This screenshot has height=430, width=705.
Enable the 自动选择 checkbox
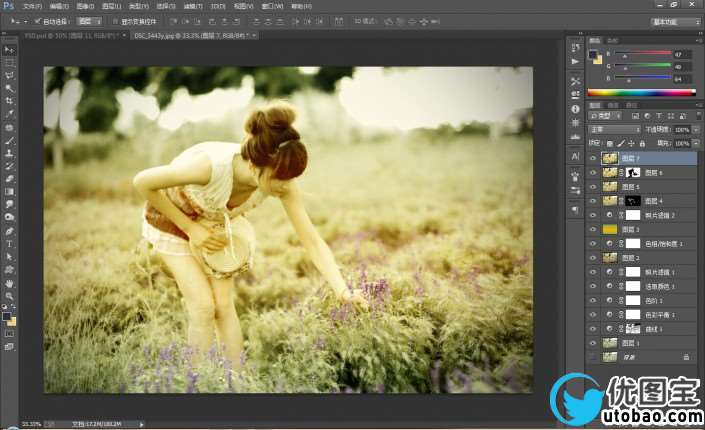pyautogui.click(x=38, y=21)
